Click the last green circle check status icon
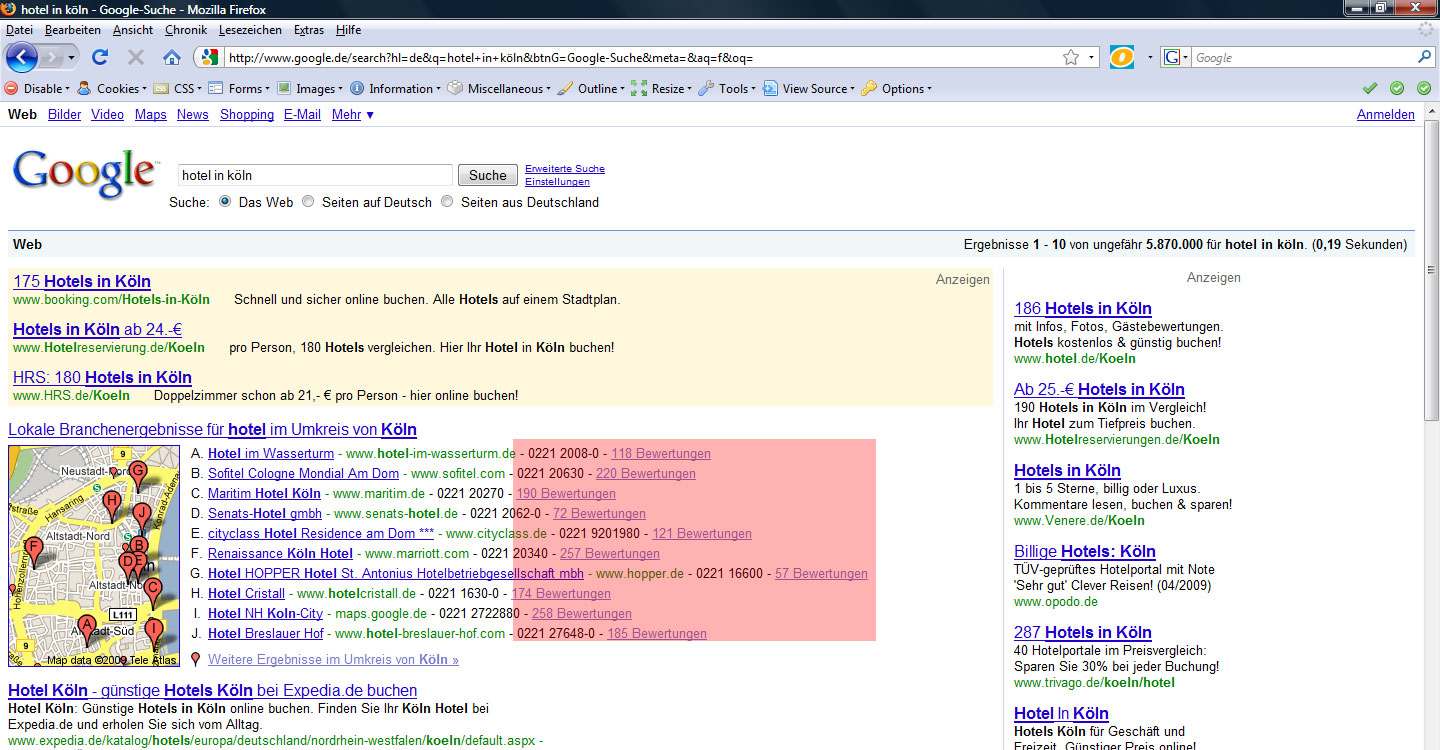The image size is (1440, 750). pyautogui.click(x=1424, y=88)
